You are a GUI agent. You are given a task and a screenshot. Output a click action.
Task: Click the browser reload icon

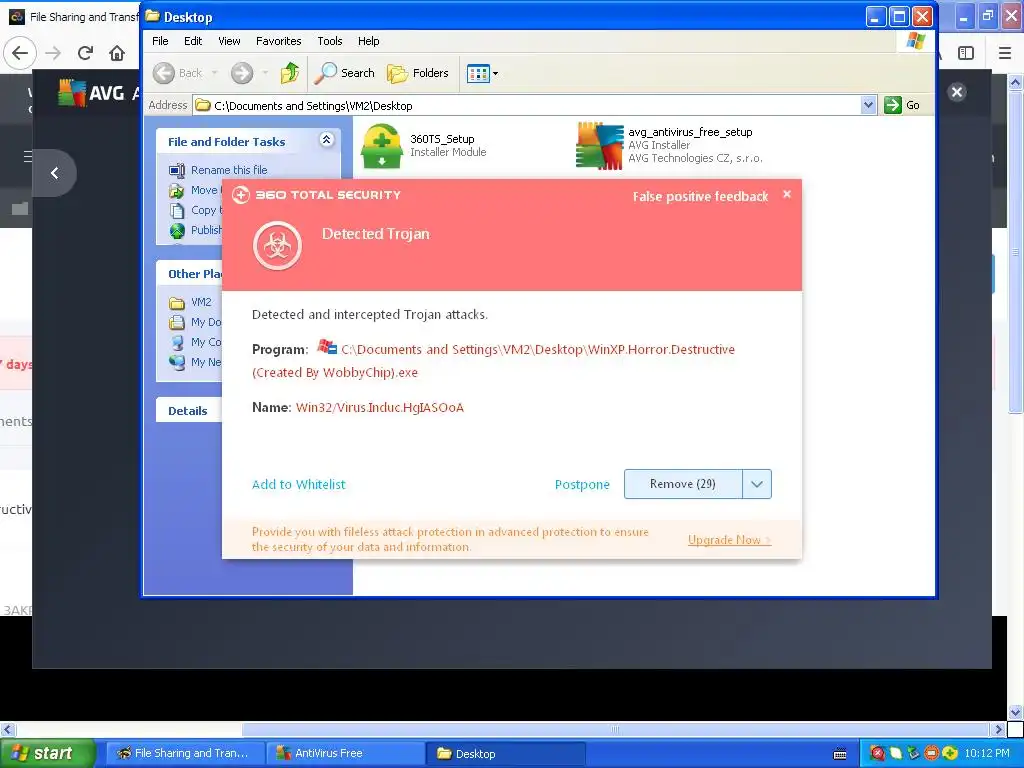pyautogui.click(x=85, y=53)
